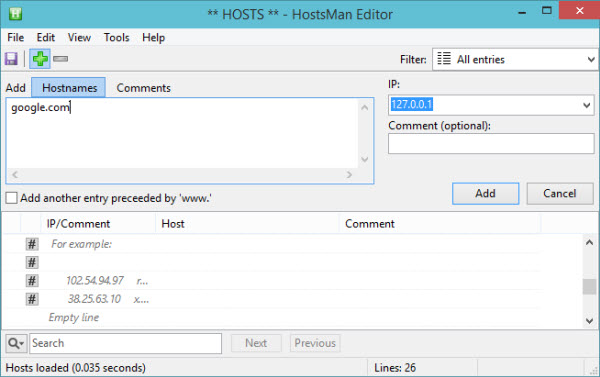Viewport: 600px width, 377px height.
Task: Open the View menu
Action: pyautogui.click(x=79, y=38)
